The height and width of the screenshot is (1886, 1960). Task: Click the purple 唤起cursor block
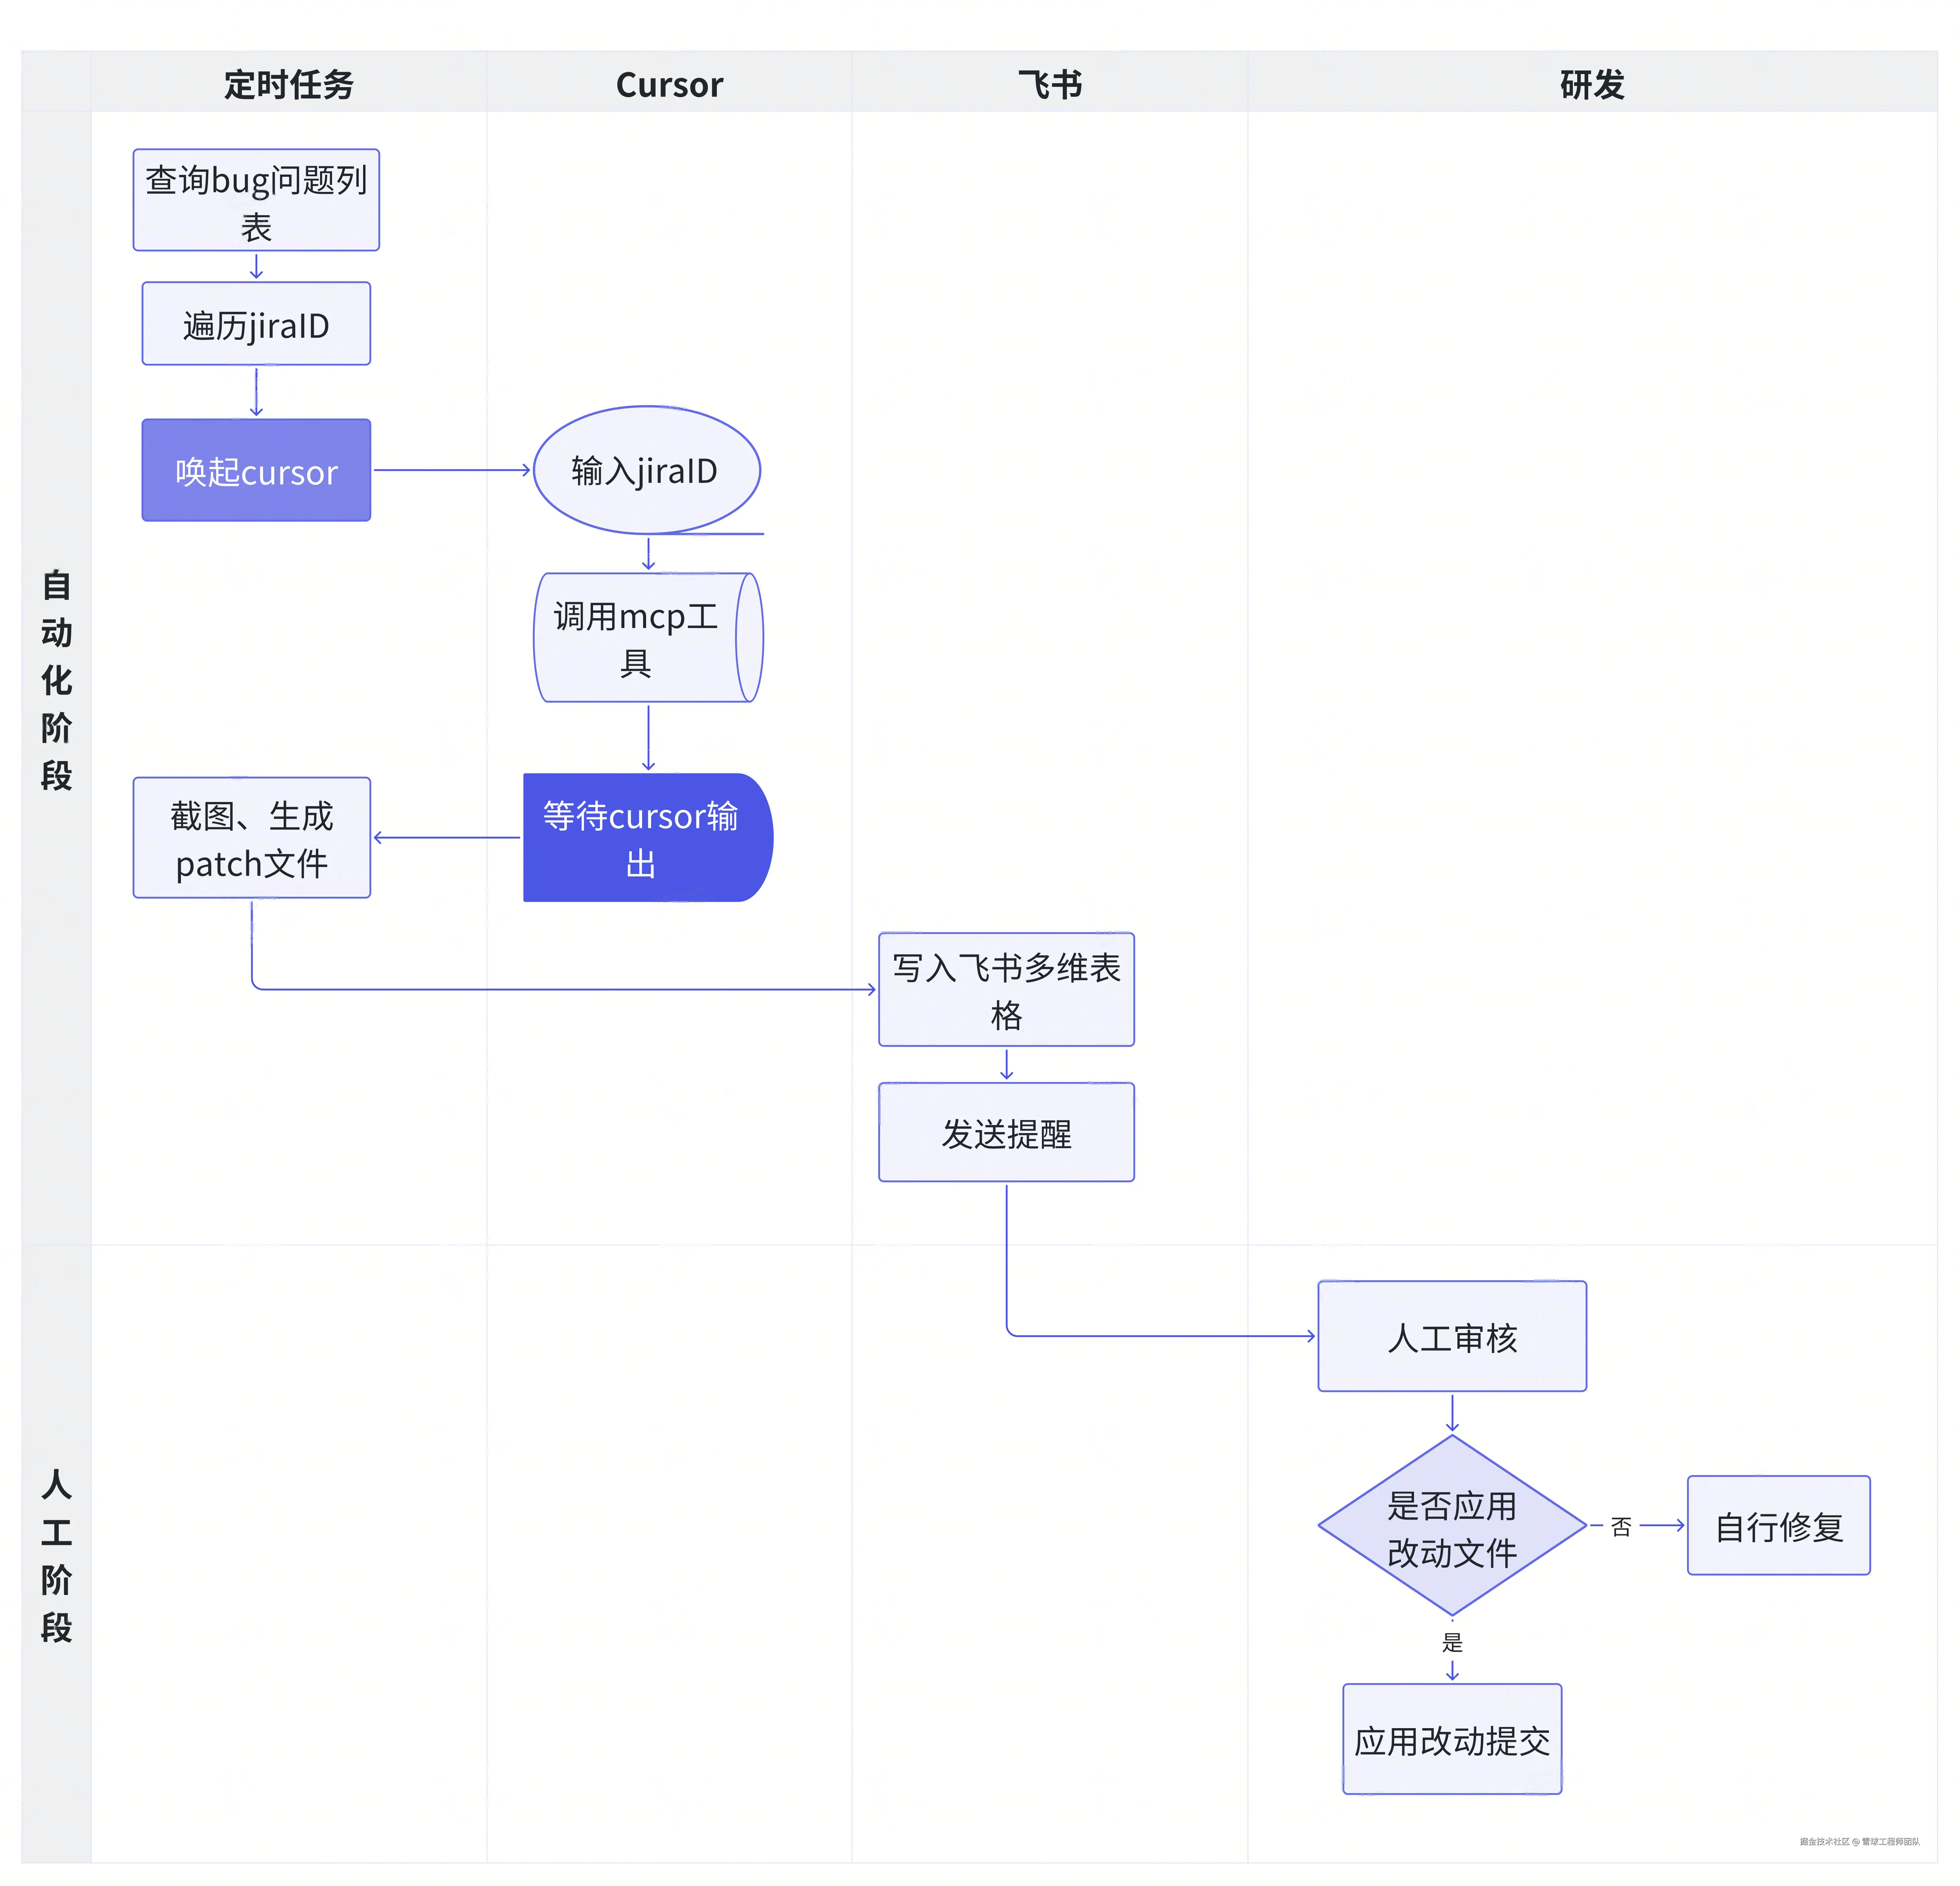256,470
